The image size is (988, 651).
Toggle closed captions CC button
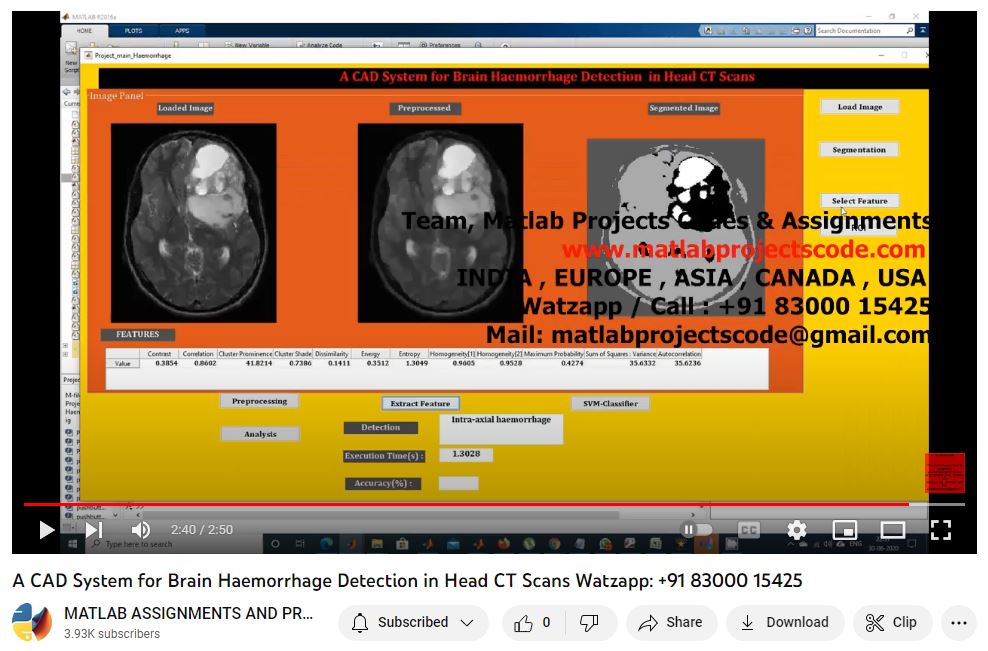[x=748, y=530]
